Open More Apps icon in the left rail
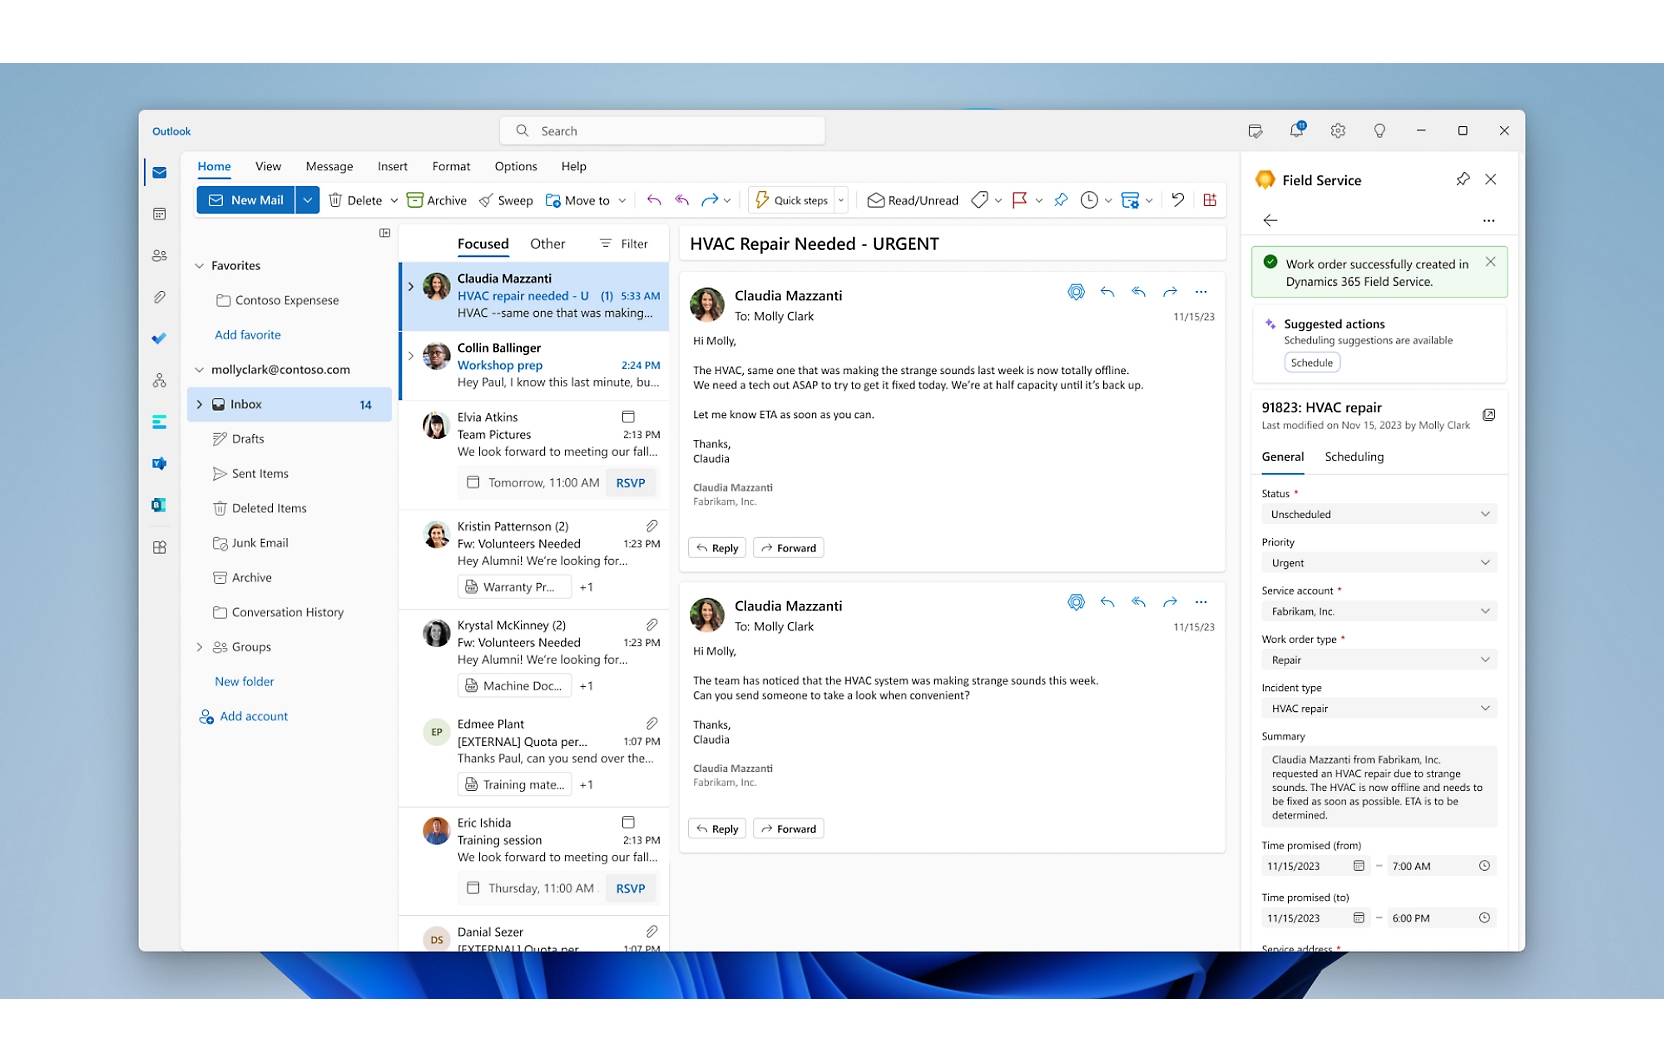The width and height of the screenshot is (1664, 1062). (159, 547)
